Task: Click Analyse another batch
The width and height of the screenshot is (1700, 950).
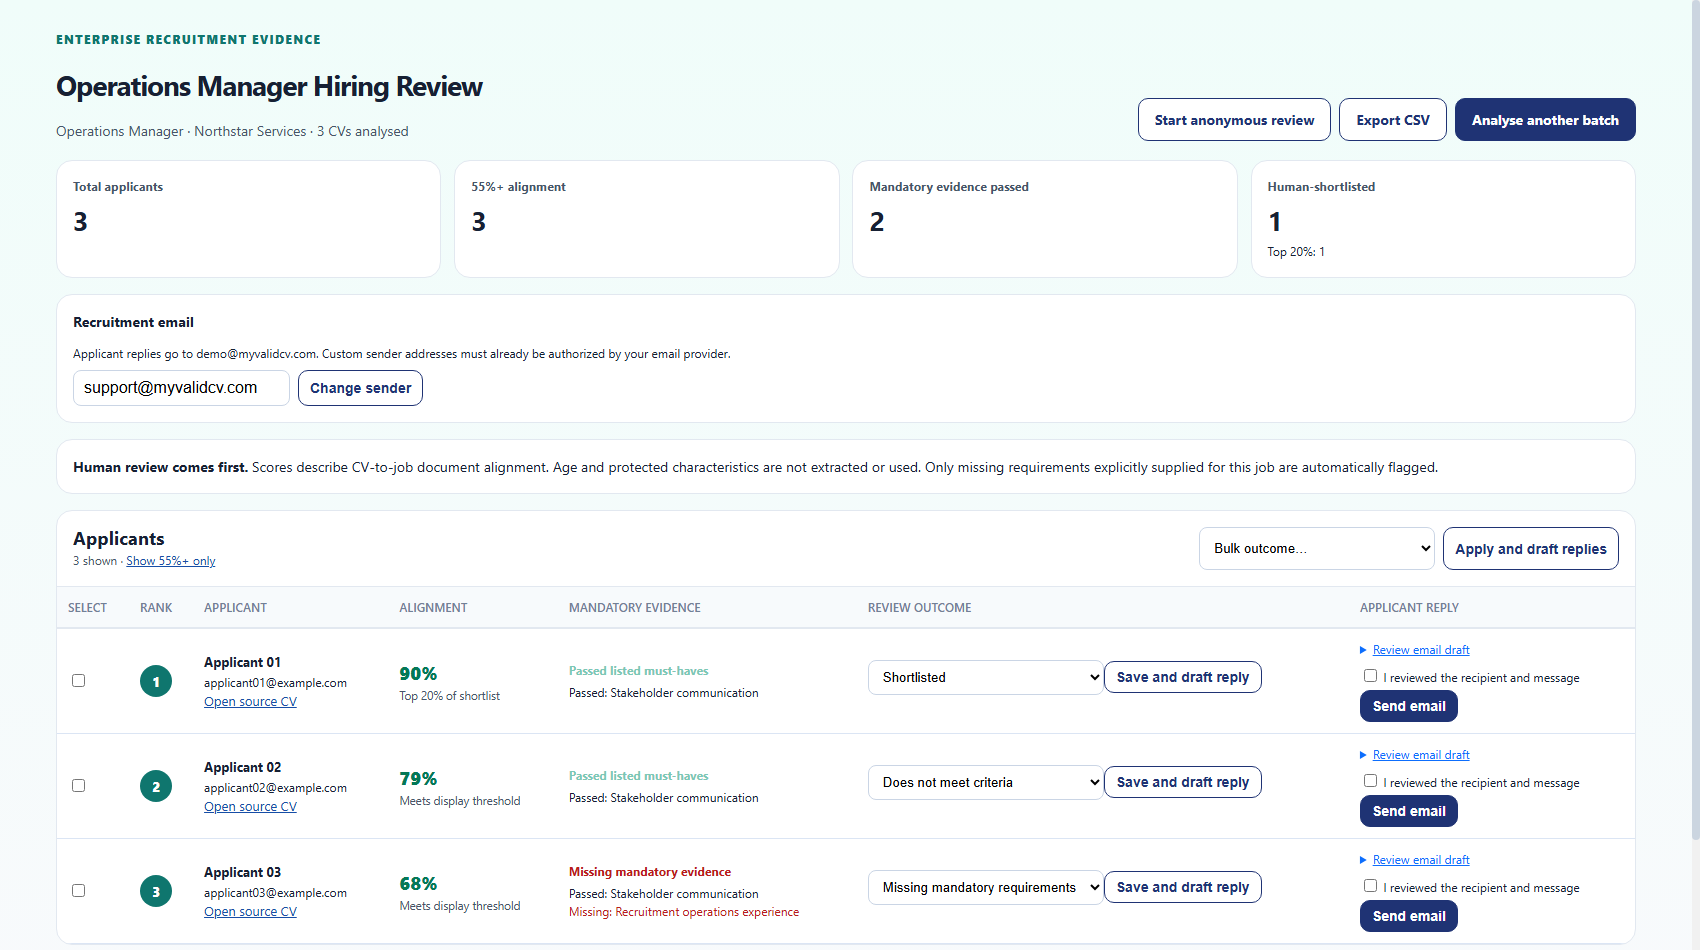Action: 1545,120
